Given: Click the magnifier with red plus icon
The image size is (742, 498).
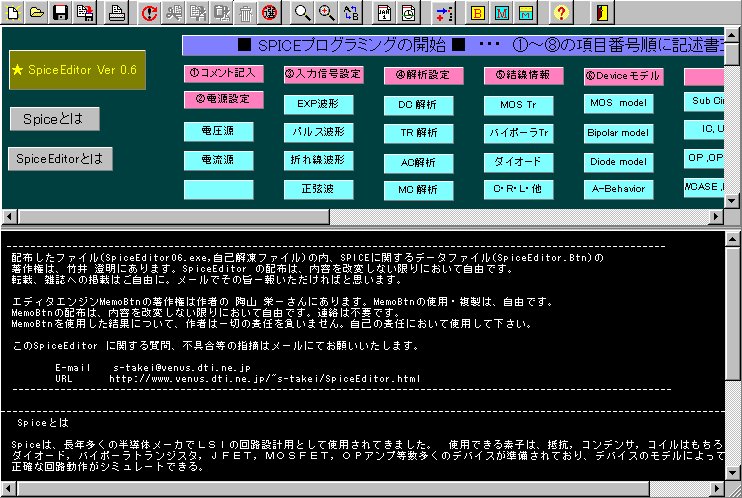Looking at the screenshot, I should coord(327,13).
